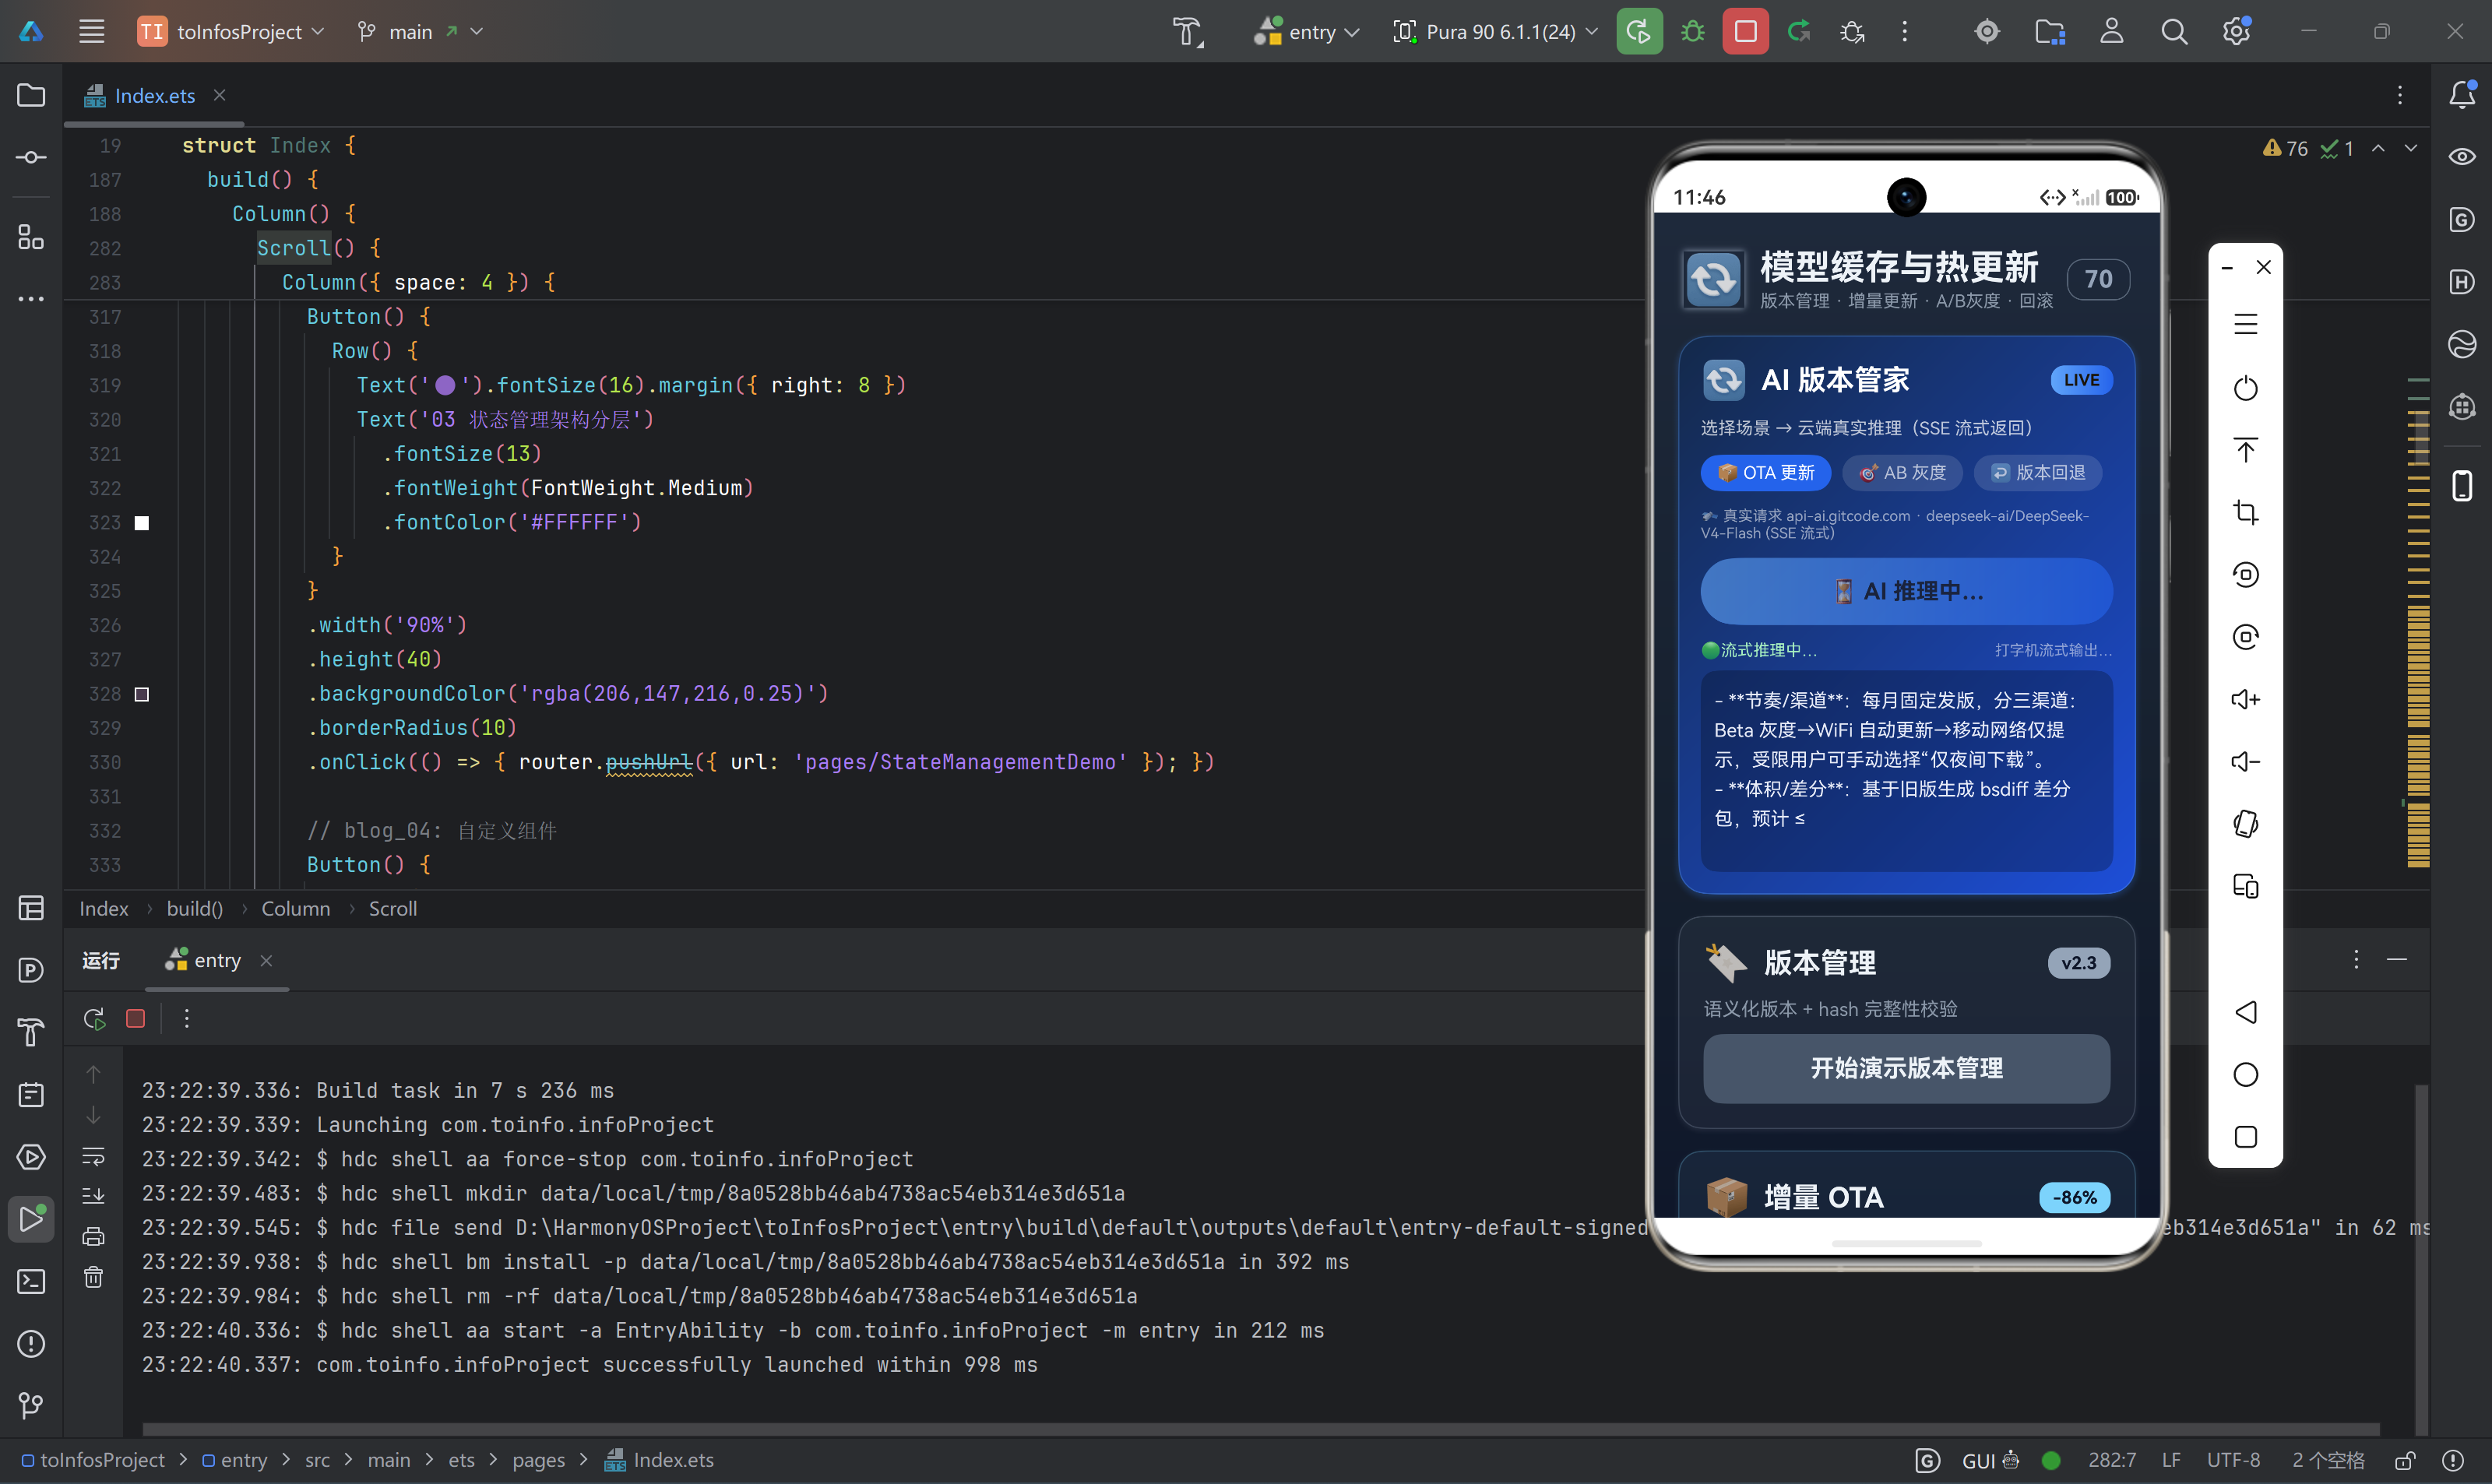Rotate the emulator device
2492x1484 pixels.
click(2246, 823)
